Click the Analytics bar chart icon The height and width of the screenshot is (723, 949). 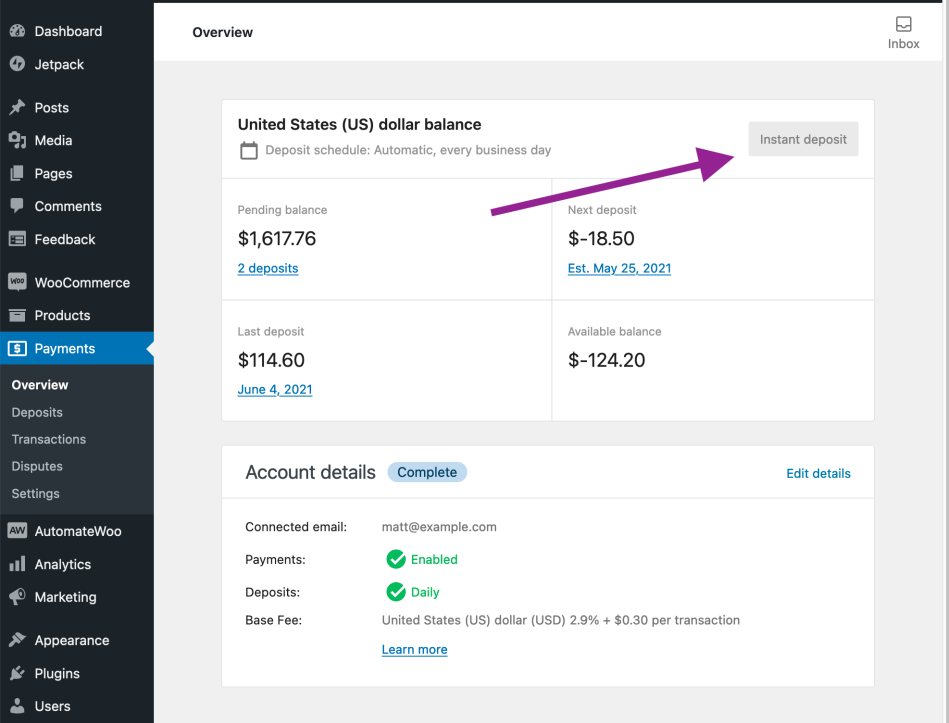pyautogui.click(x=17, y=564)
